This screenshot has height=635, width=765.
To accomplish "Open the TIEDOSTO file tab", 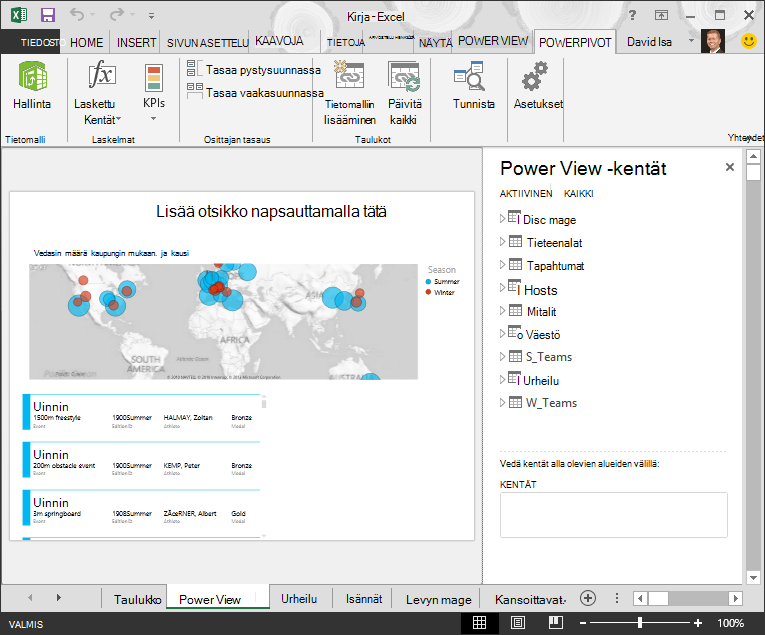I will [40, 42].
